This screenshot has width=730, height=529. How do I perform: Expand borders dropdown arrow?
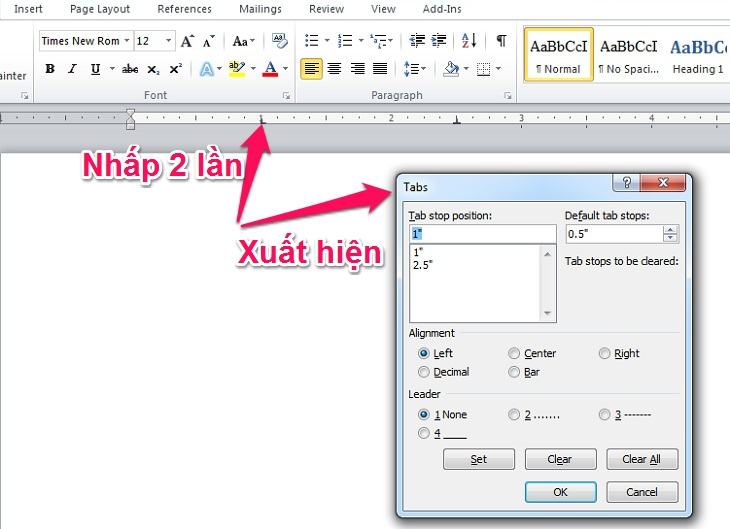[x=498, y=69]
